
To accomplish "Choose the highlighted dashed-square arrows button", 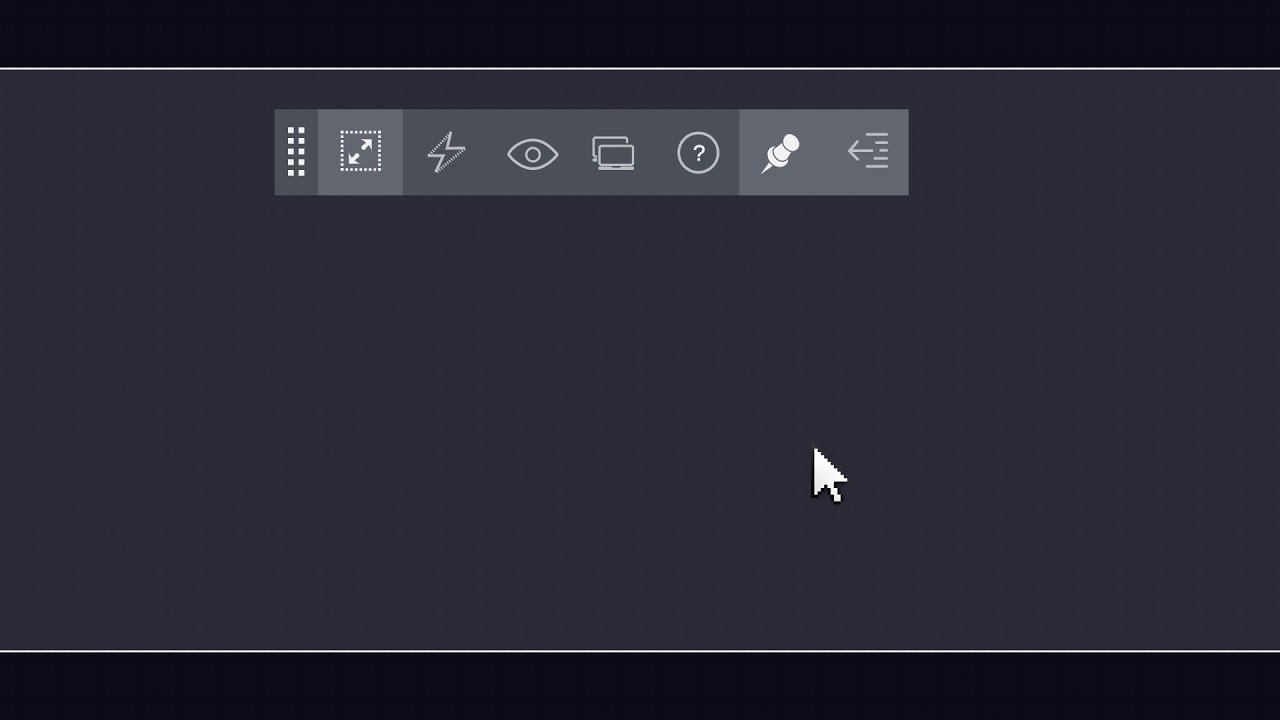I will pos(360,152).
